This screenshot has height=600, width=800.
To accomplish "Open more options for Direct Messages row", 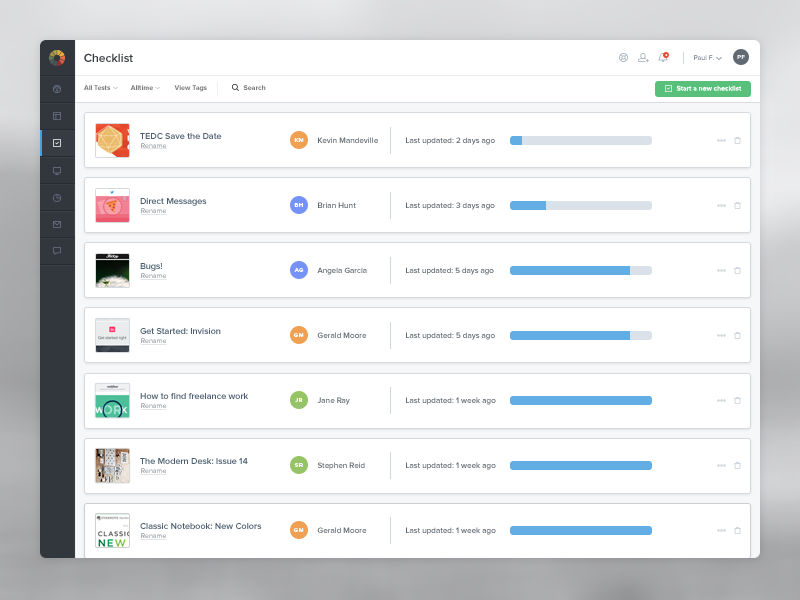I will pyautogui.click(x=721, y=205).
